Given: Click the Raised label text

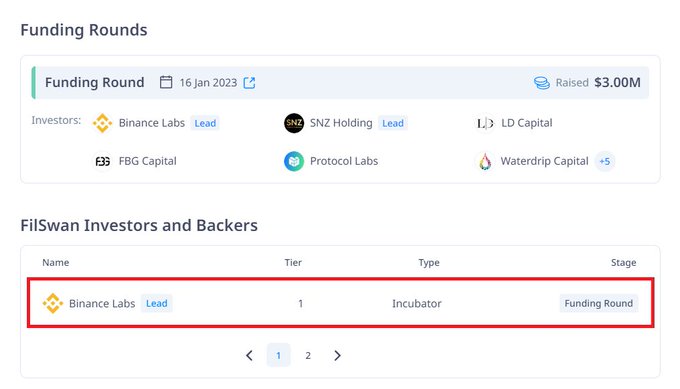Looking at the screenshot, I should point(572,82).
